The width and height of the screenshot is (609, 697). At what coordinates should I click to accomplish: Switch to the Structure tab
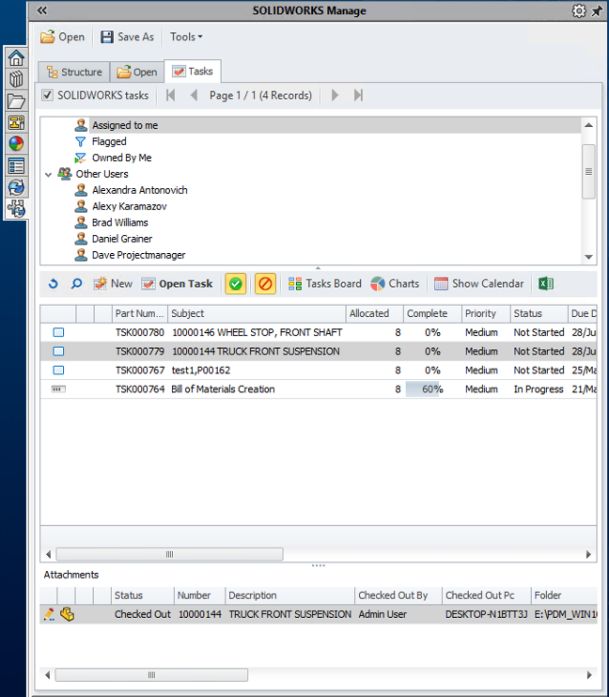point(74,72)
